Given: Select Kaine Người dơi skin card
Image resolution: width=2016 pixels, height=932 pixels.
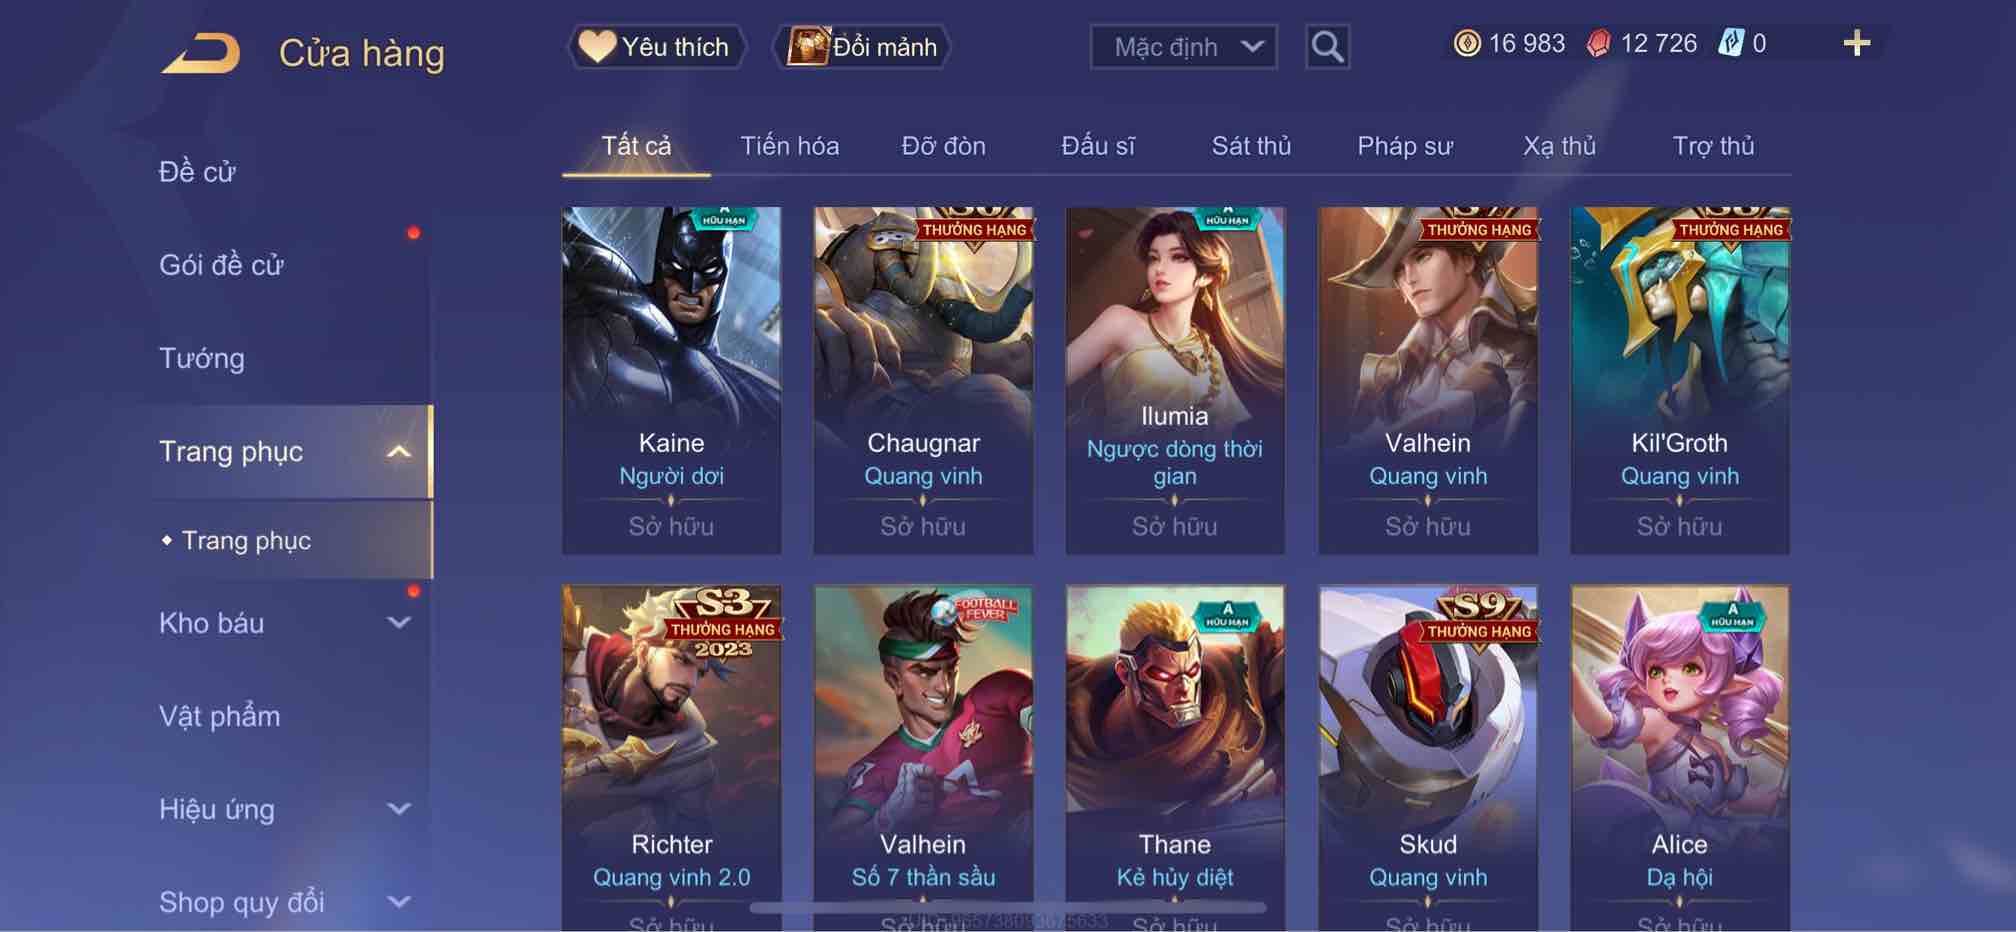Looking at the screenshot, I should pyautogui.click(x=671, y=380).
